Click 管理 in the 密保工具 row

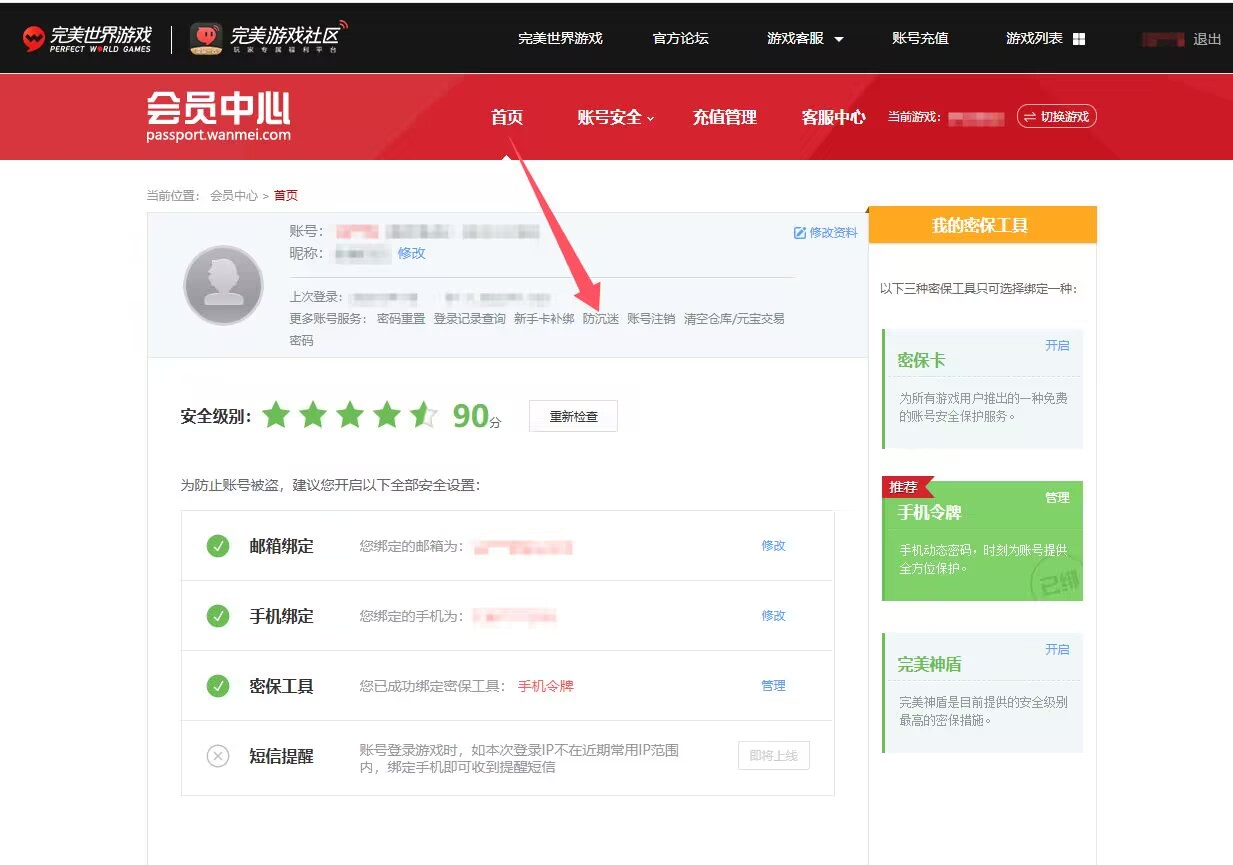point(773,686)
